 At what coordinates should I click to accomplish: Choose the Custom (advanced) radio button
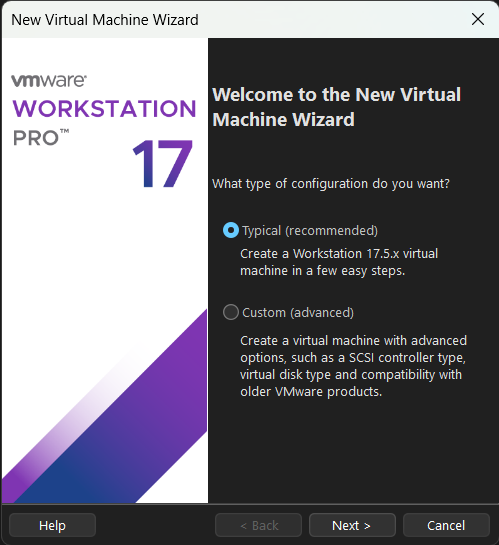tap(231, 312)
